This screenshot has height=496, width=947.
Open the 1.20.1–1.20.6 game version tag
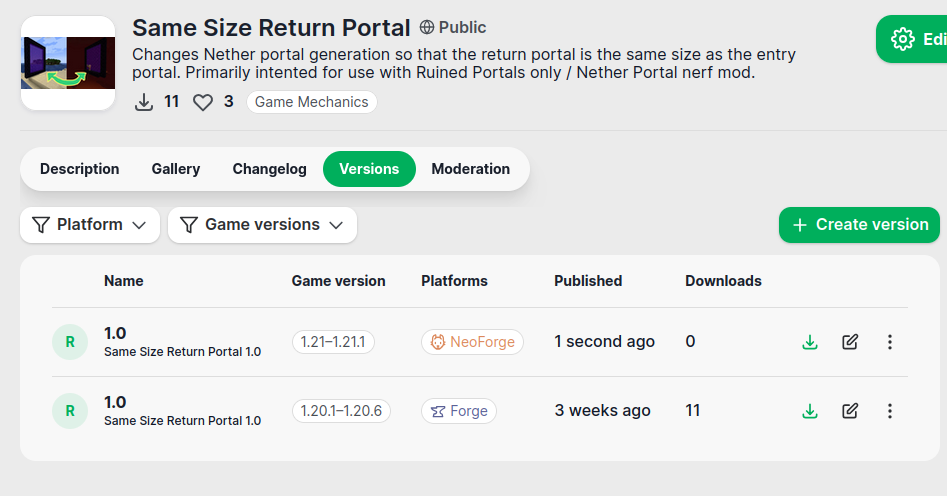[x=342, y=411]
